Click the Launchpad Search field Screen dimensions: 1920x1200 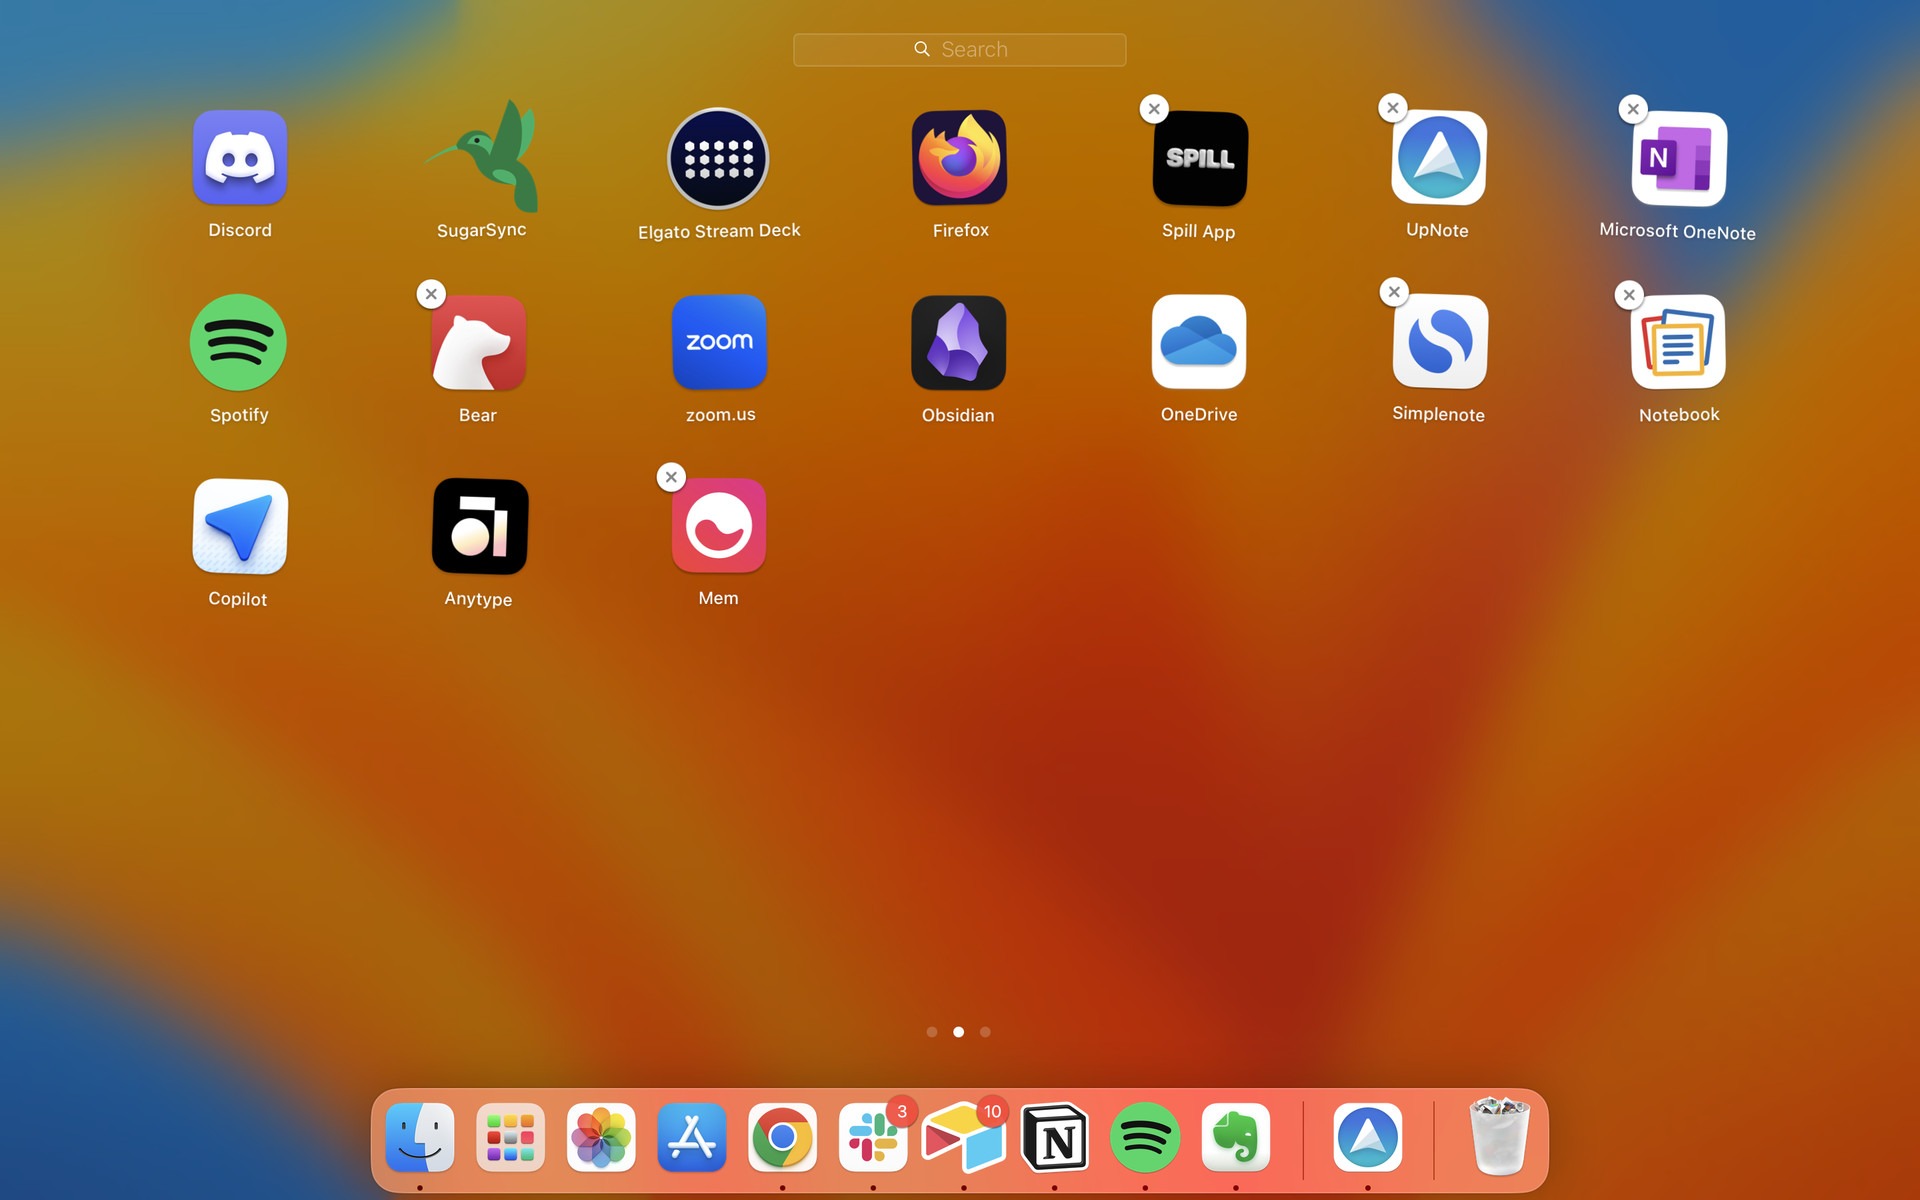(x=959, y=49)
